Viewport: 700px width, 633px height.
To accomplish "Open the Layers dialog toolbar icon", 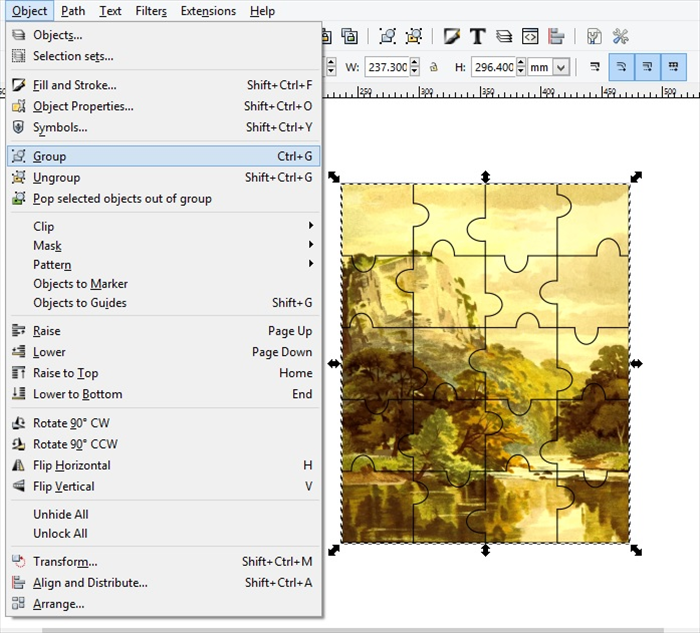I will pyautogui.click(x=504, y=36).
